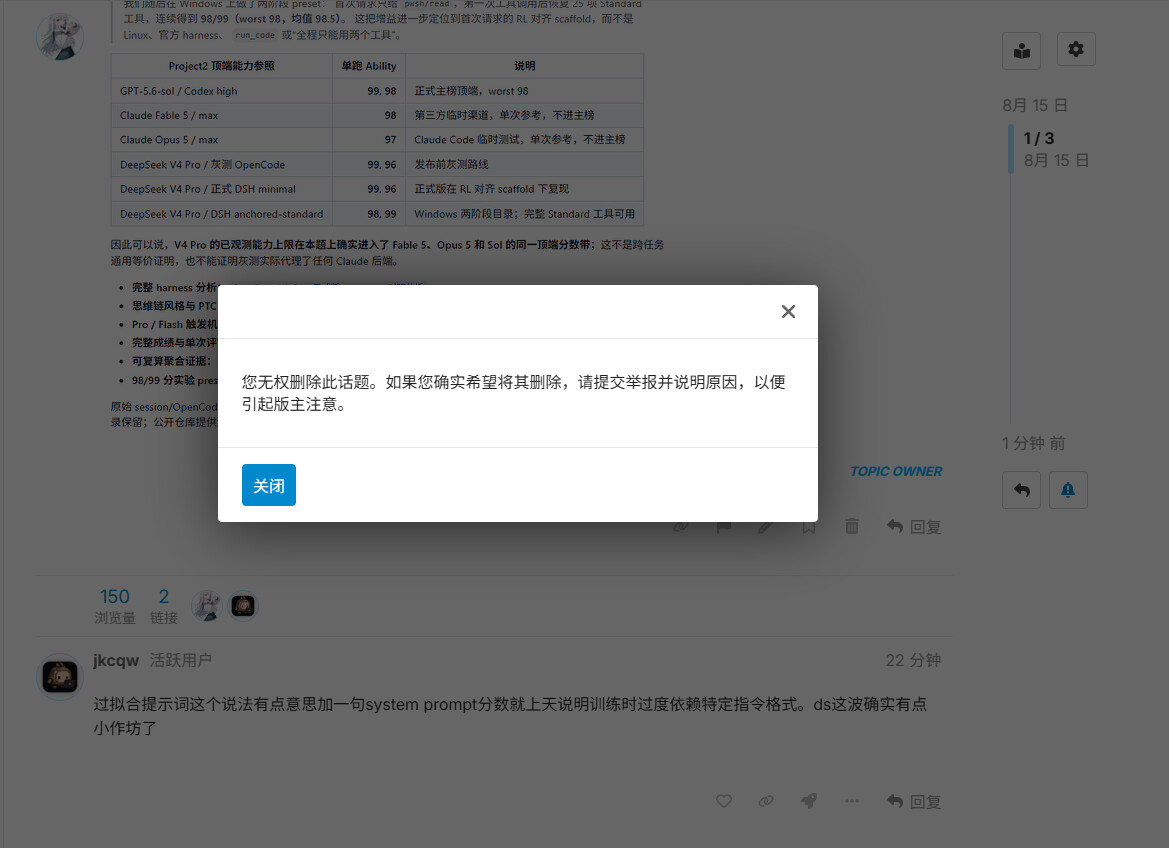Click the 说明 column header
The height and width of the screenshot is (848, 1169).
pyautogui.click(x=524, y=66)
